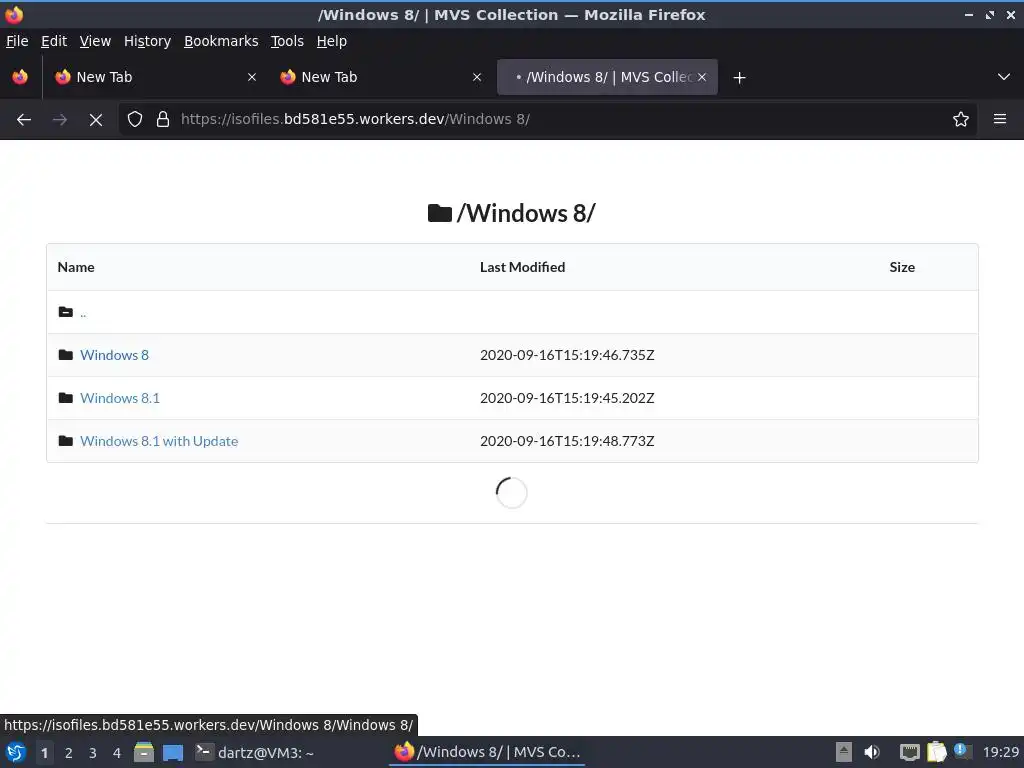Open the taskbar start menu icon
This screenshot has width=1024, height=768.
(16, 752)
